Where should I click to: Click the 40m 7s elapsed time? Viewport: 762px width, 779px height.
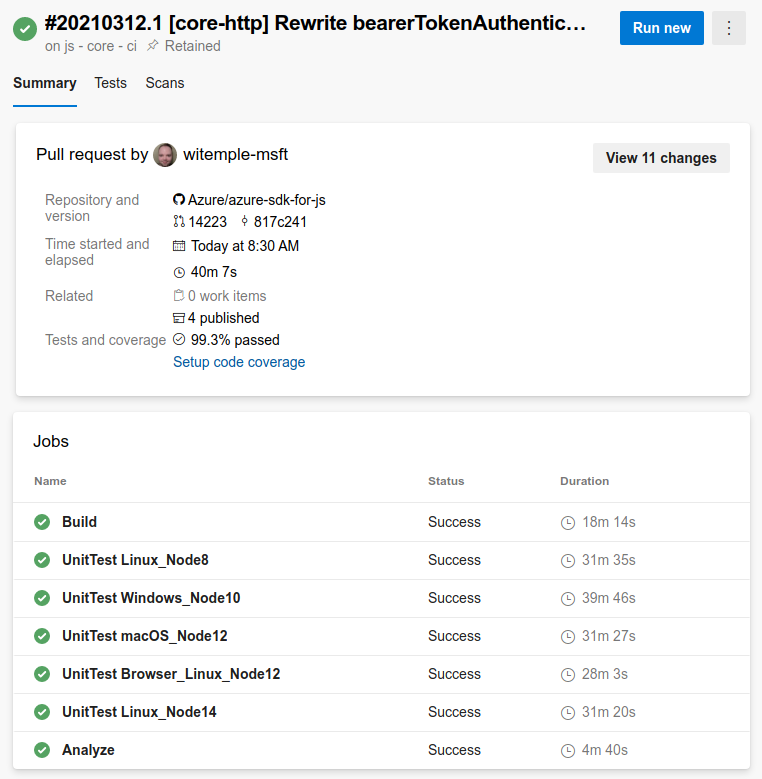(214, 272)
